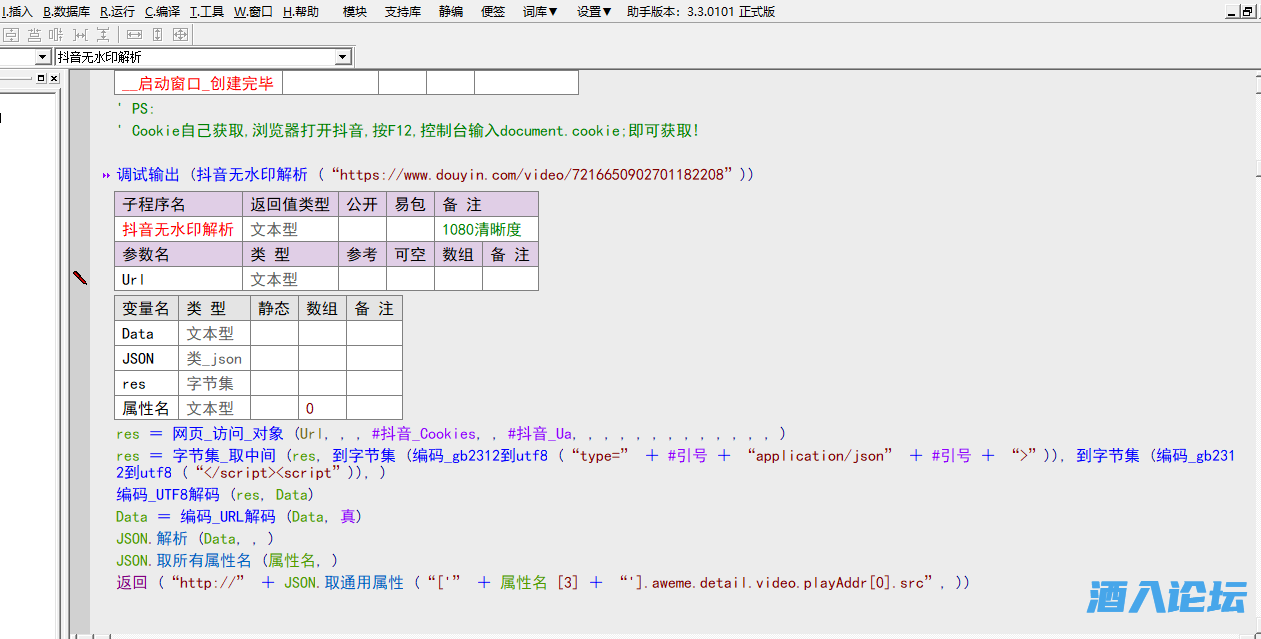This screenshot has height=639, width=1261.
Task: Click the equal horizontal spacing icon
Action: tap(80, 34)
